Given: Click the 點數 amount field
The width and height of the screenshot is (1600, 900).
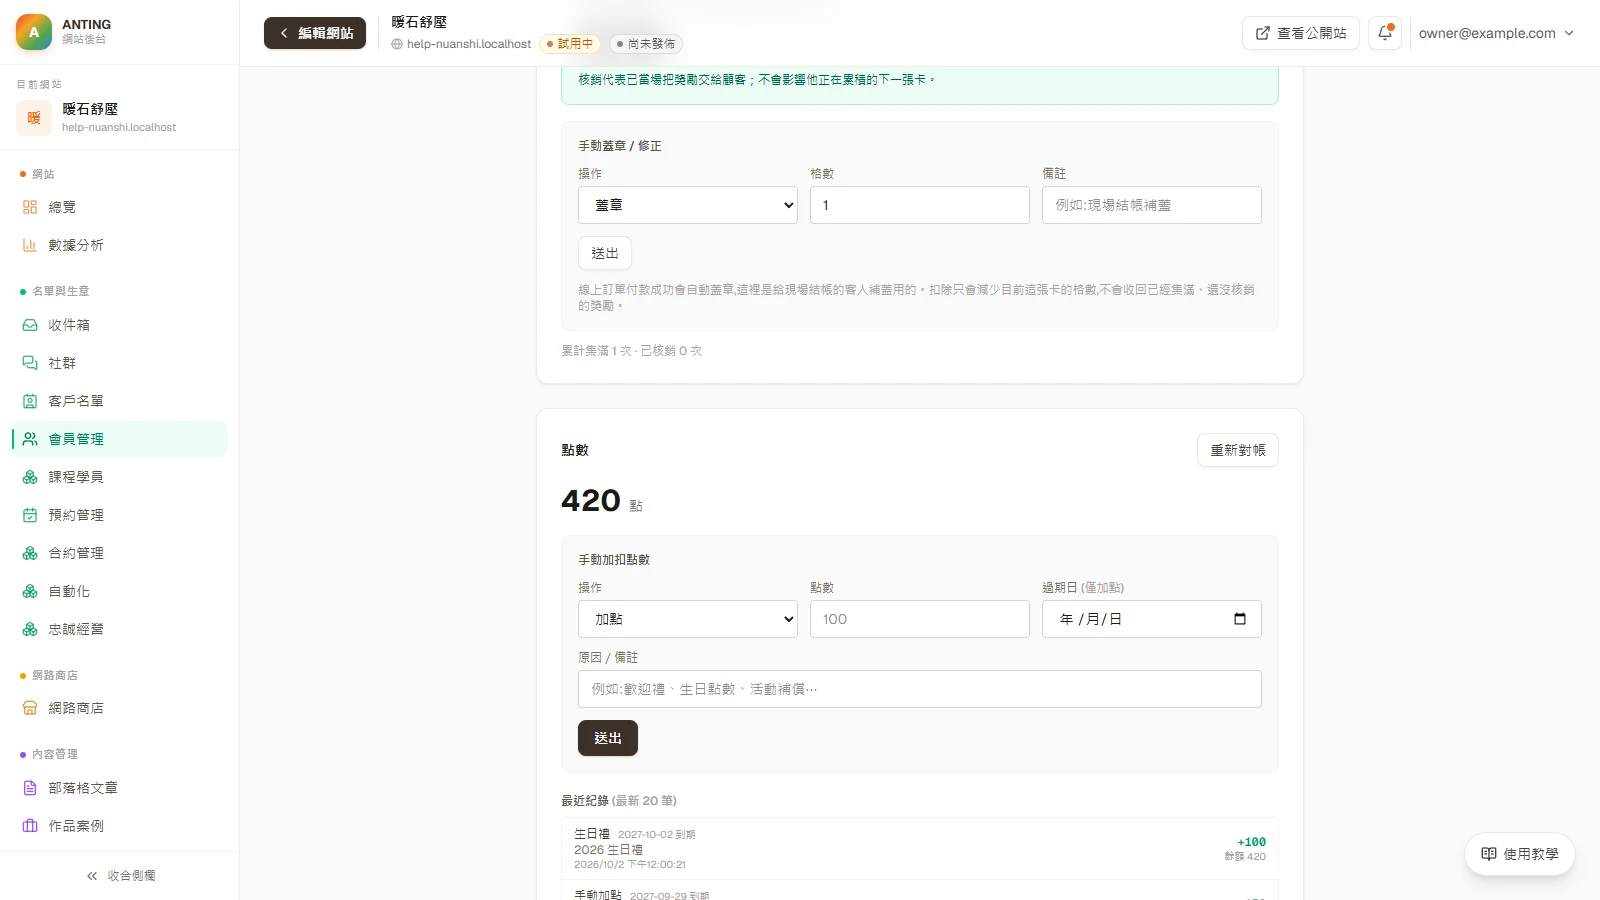Looking at the screenshot, I should click(920, 619).
